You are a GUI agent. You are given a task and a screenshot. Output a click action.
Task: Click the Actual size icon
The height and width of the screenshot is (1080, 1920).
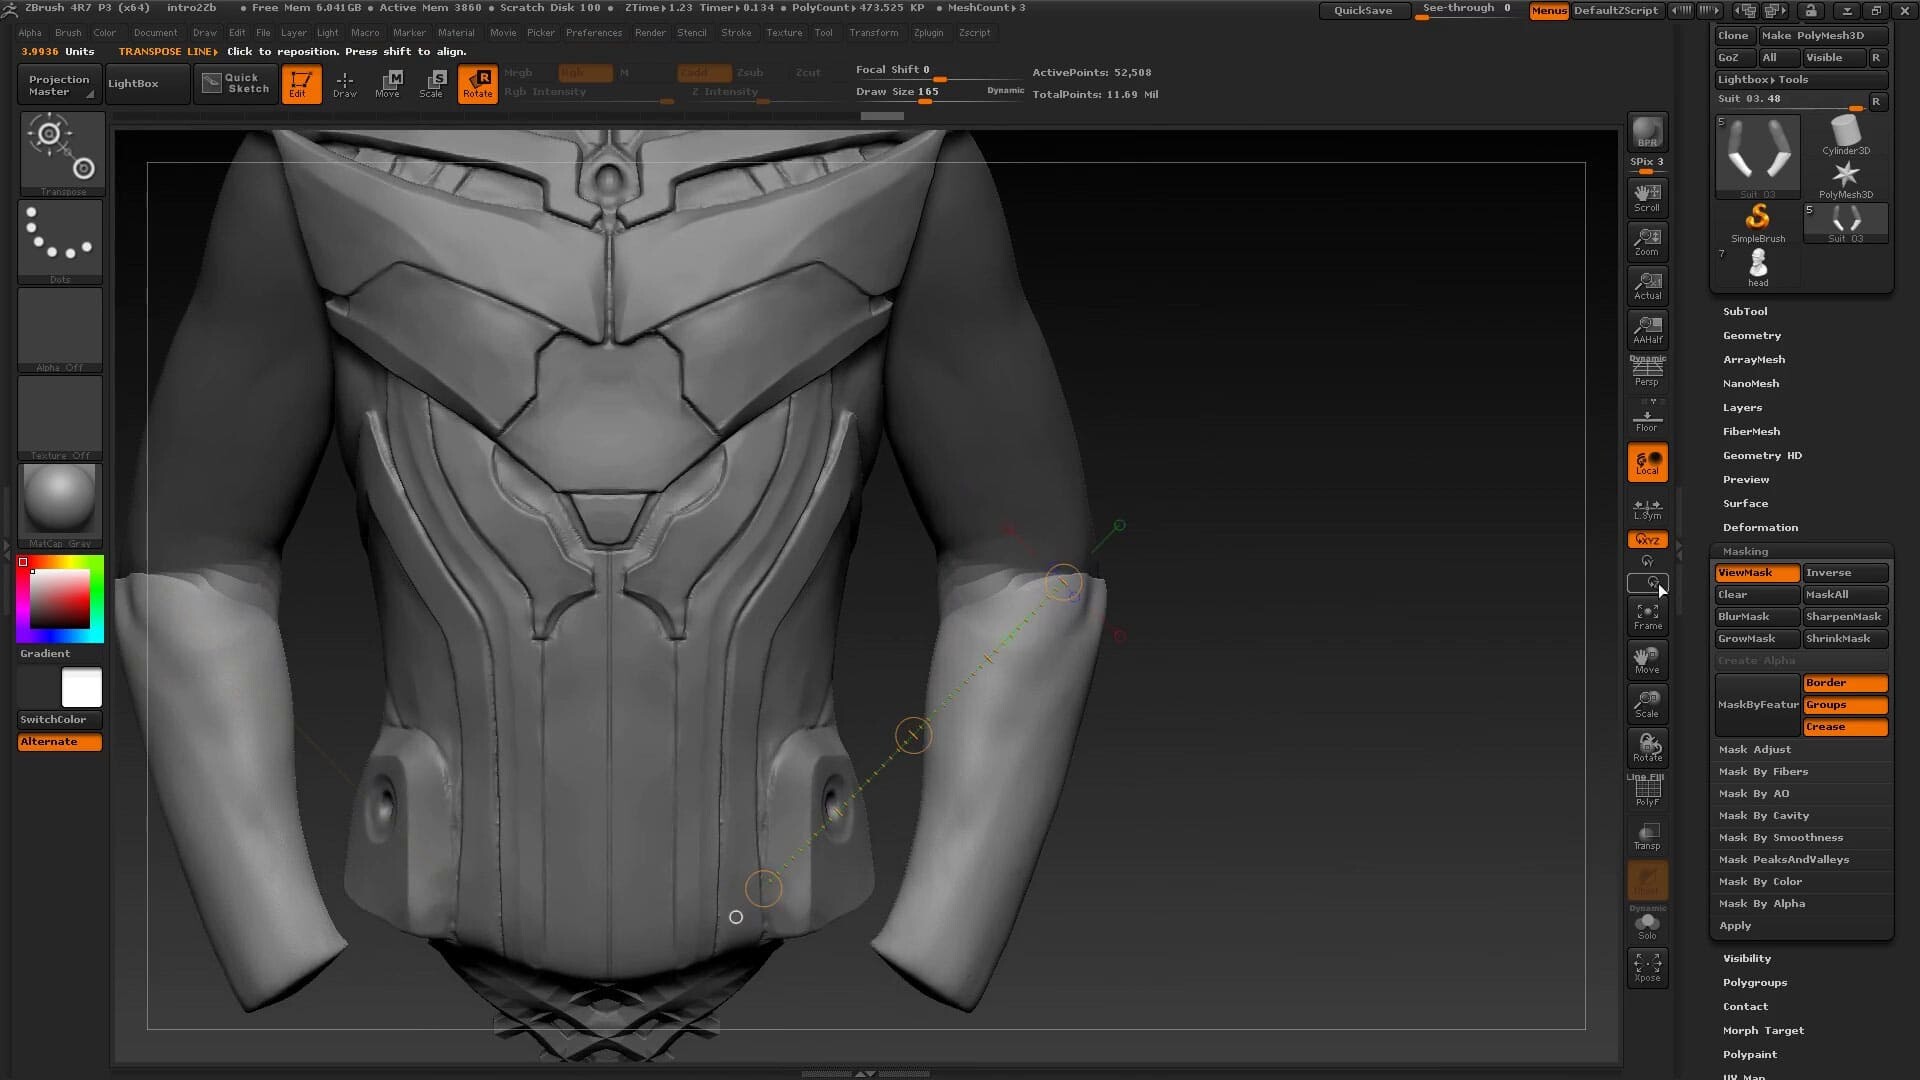pos(1647,285)
